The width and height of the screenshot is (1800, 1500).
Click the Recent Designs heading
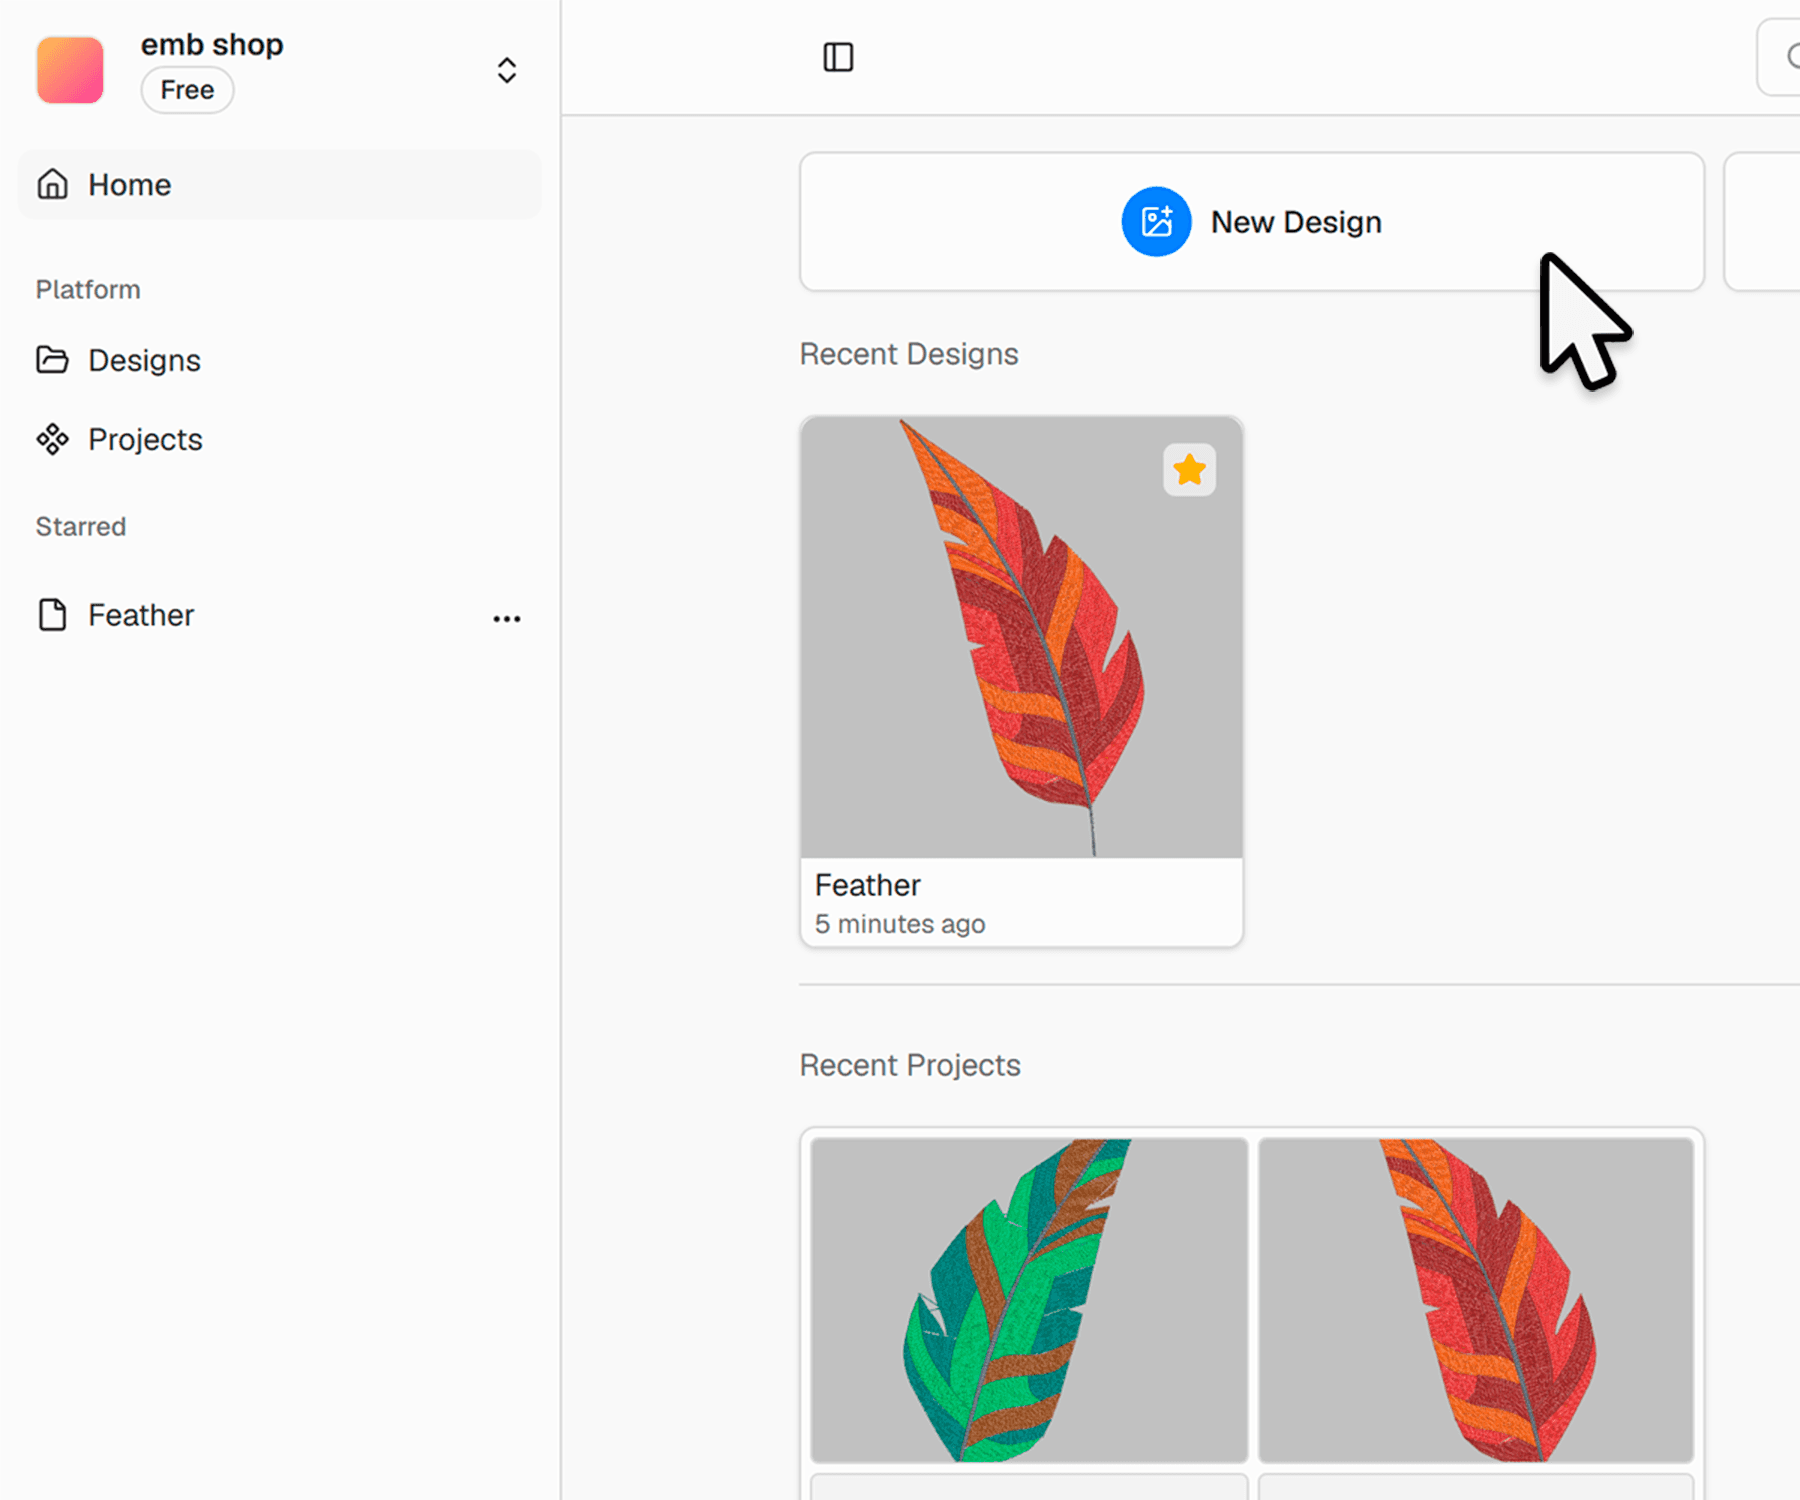[x=909, y=354]
